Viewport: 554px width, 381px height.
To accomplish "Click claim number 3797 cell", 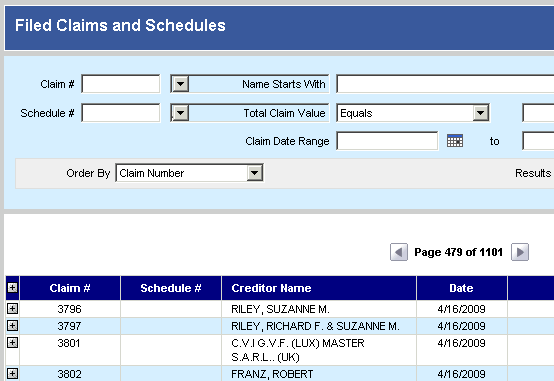I will [x=70, y=326].
